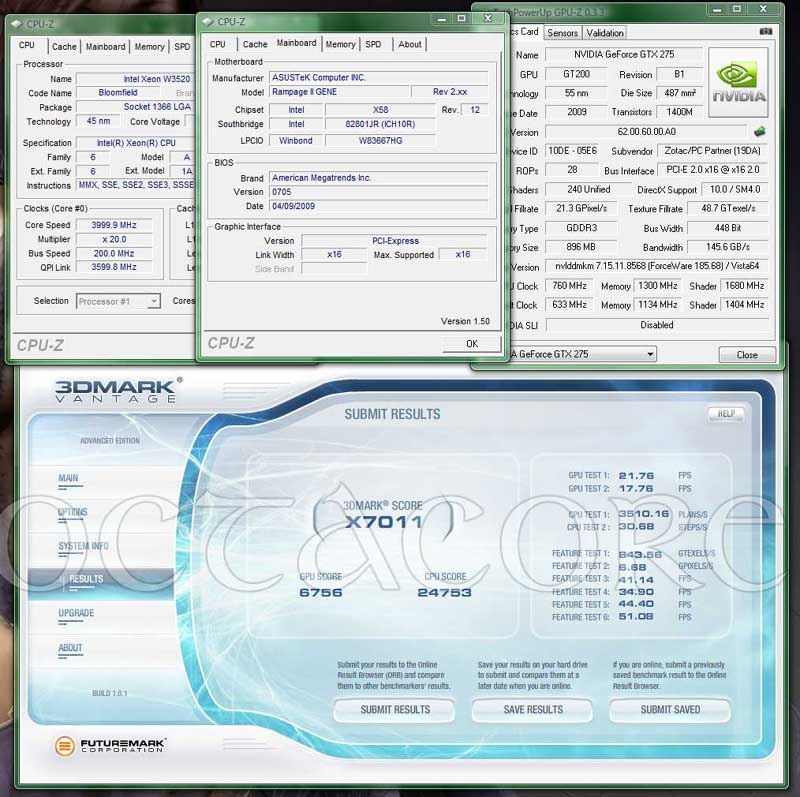Click OK in the CPU-Z Mainboard window

pyautogui.click(x=472, y=343)
